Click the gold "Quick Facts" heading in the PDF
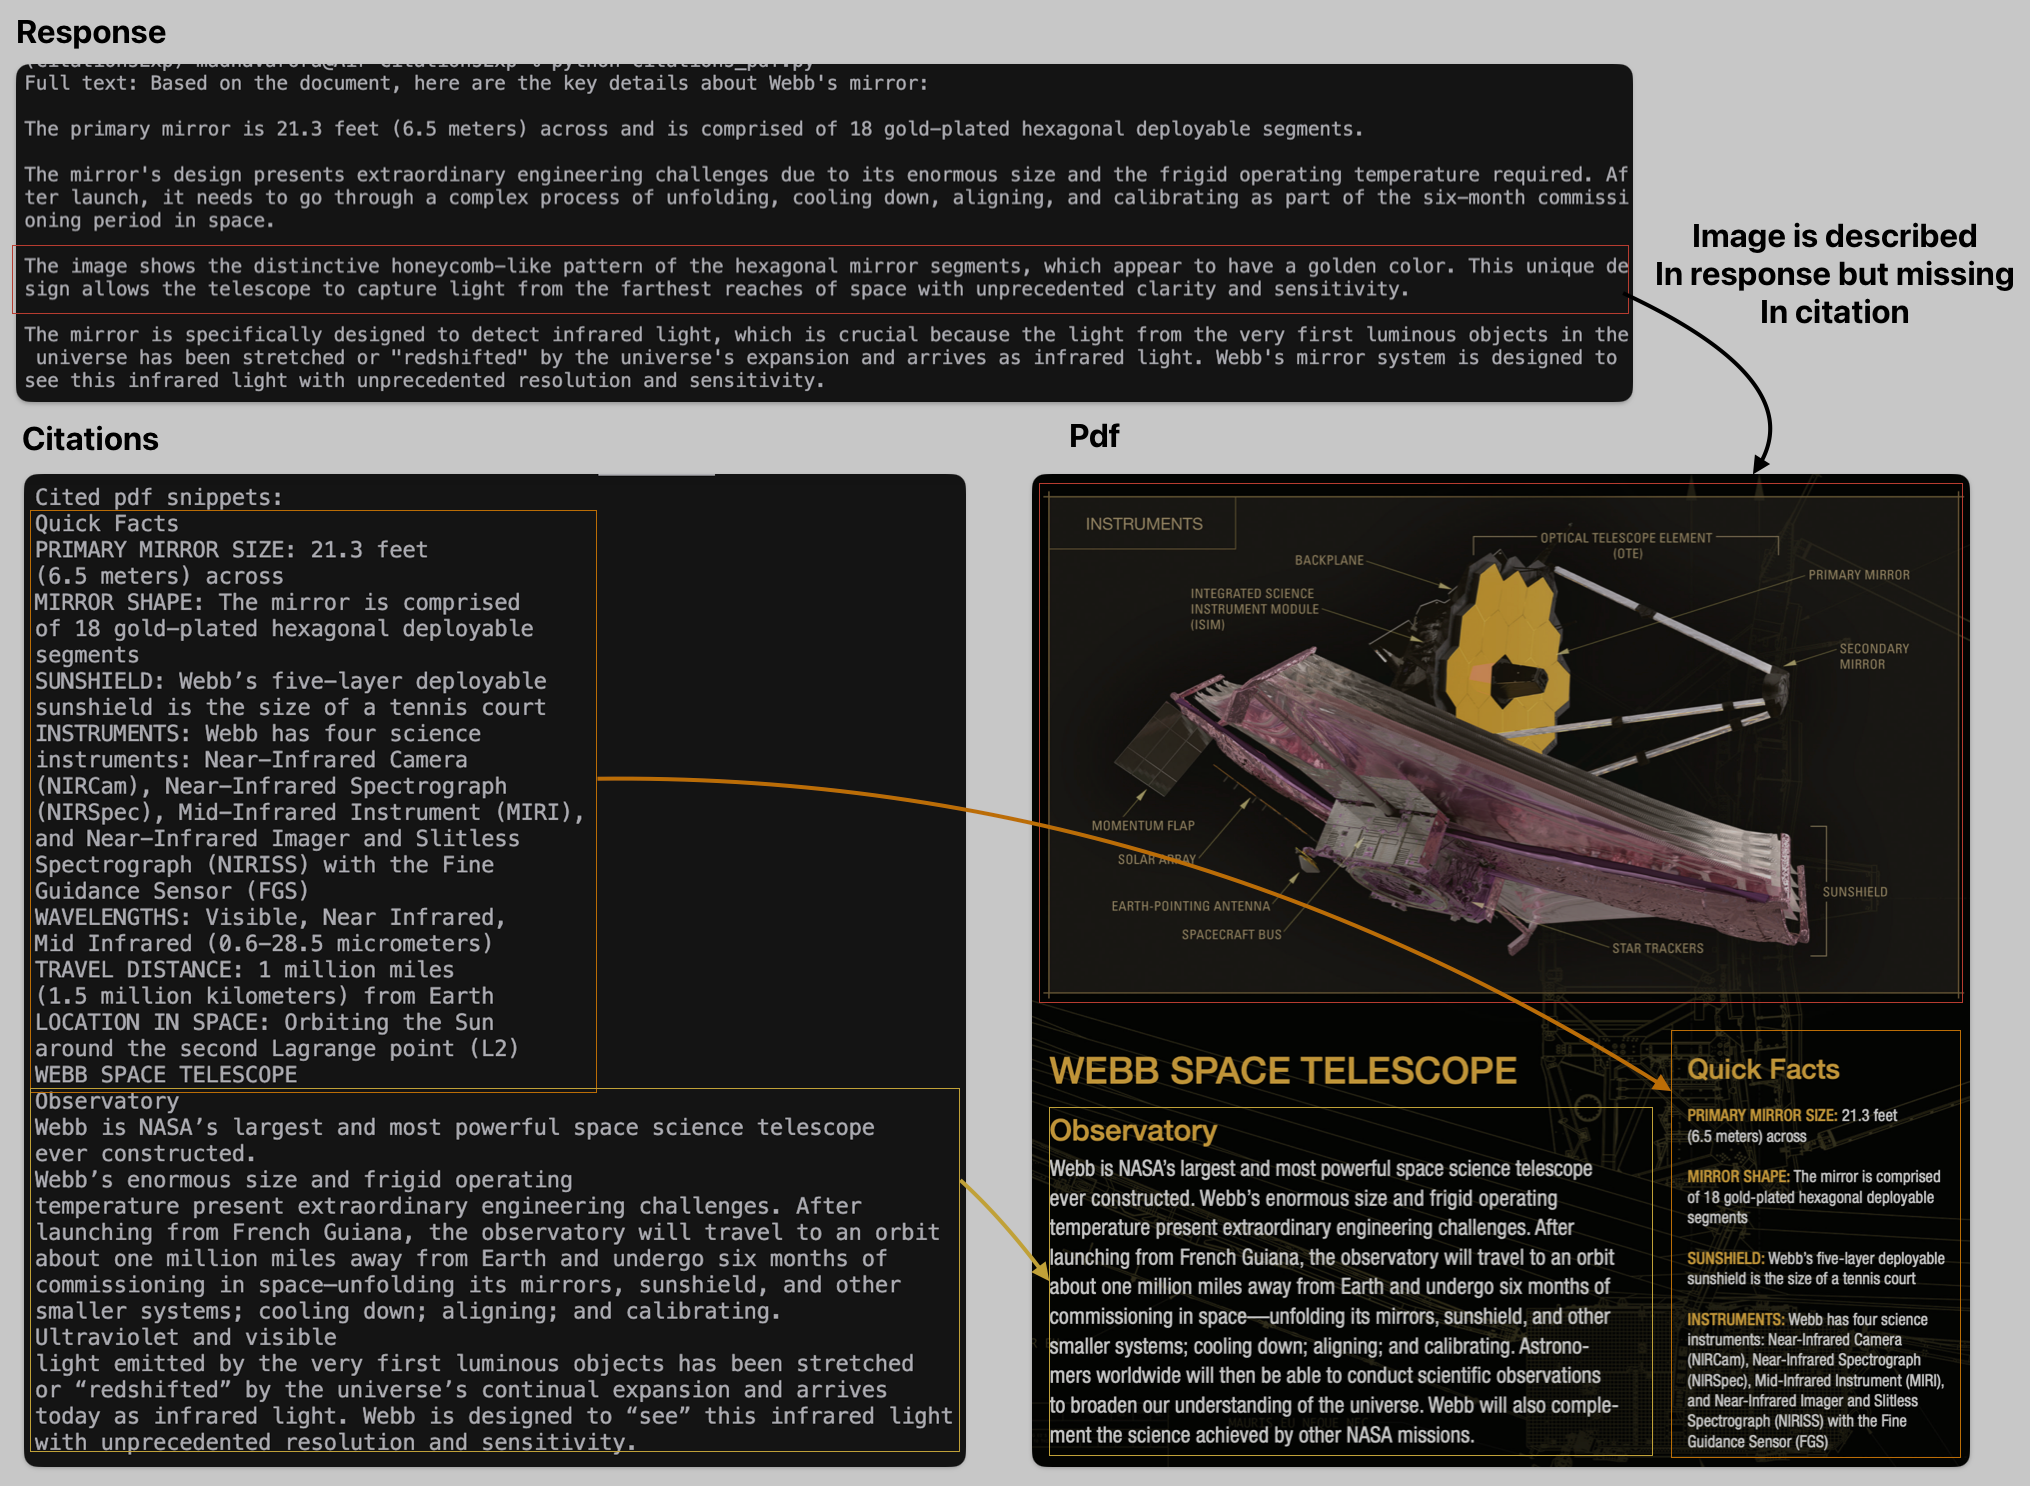Image resolution: width=2030 pixels, height=1486 pixels. (1763, 1069)
